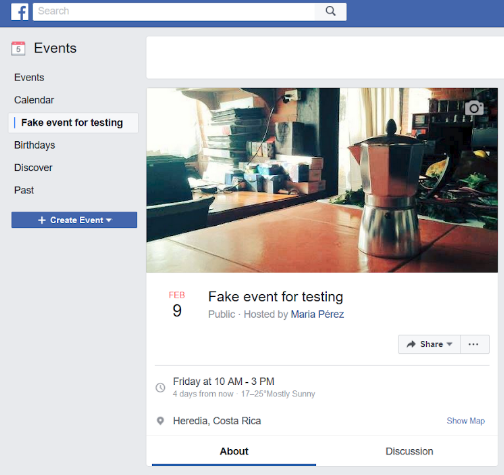Click the location pin icon

[160, 421]
